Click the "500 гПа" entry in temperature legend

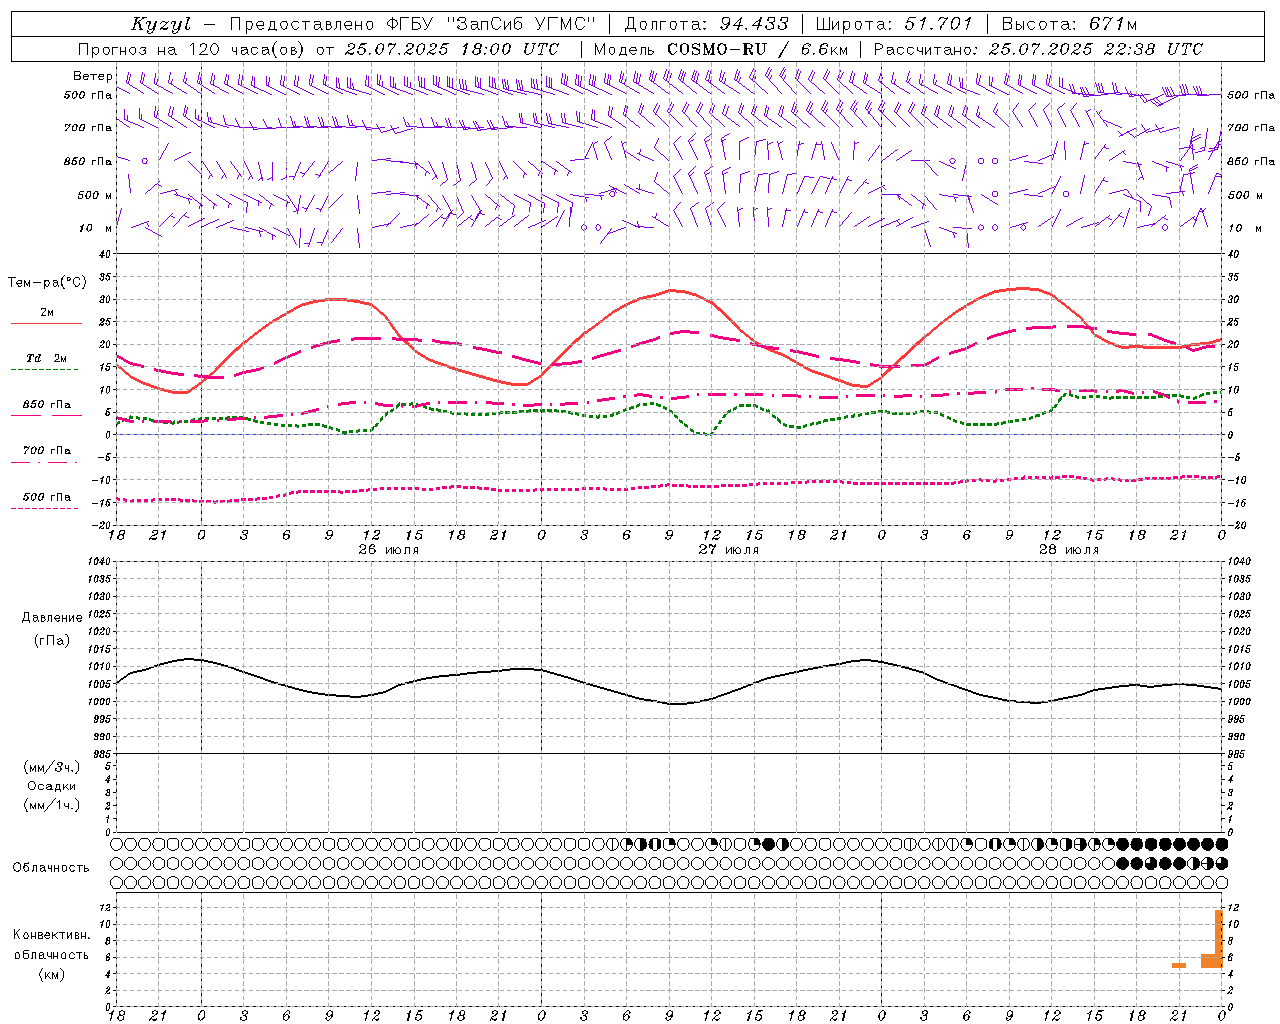[x=47, y=497]
